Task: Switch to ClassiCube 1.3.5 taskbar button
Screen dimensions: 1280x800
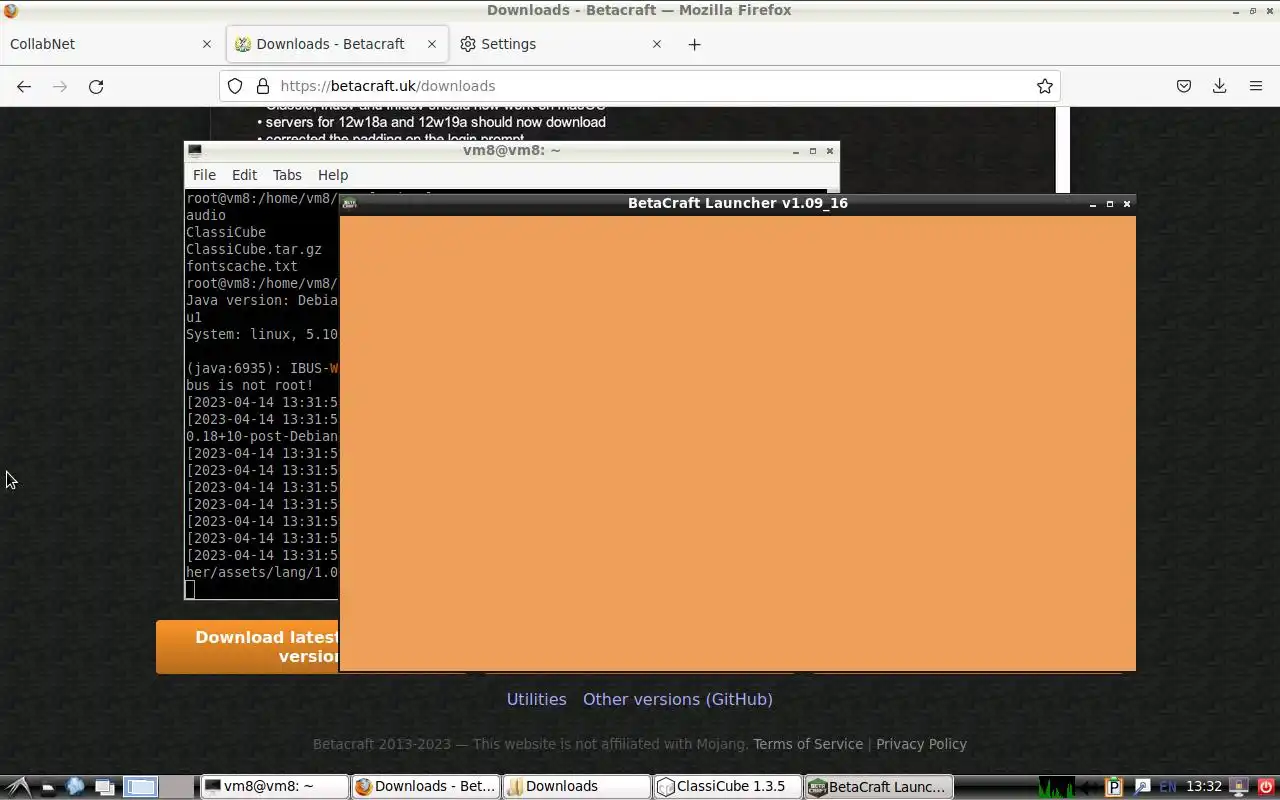Action: tap(727, 787)
